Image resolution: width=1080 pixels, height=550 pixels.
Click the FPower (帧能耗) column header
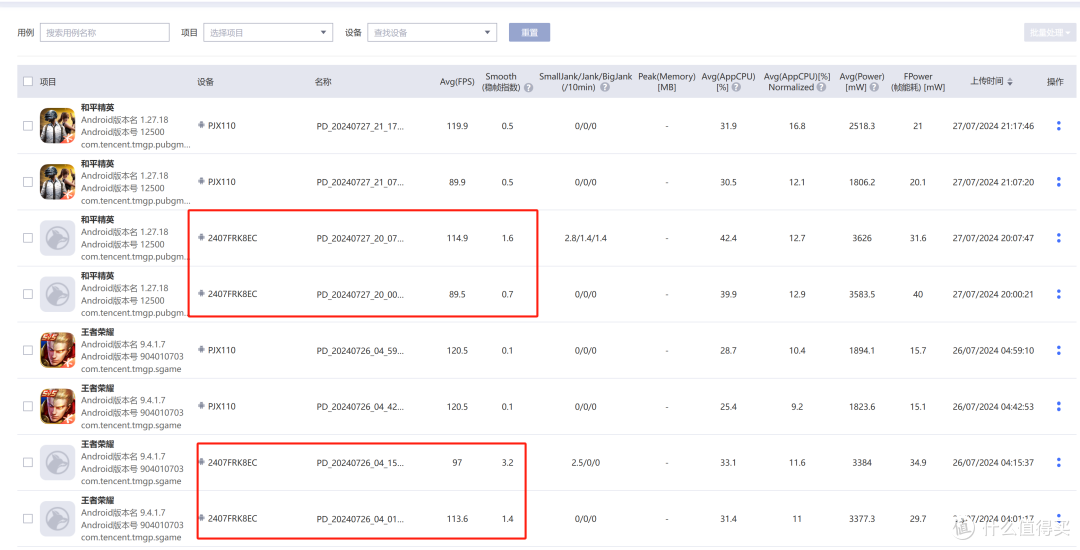(x=917, y=82)
